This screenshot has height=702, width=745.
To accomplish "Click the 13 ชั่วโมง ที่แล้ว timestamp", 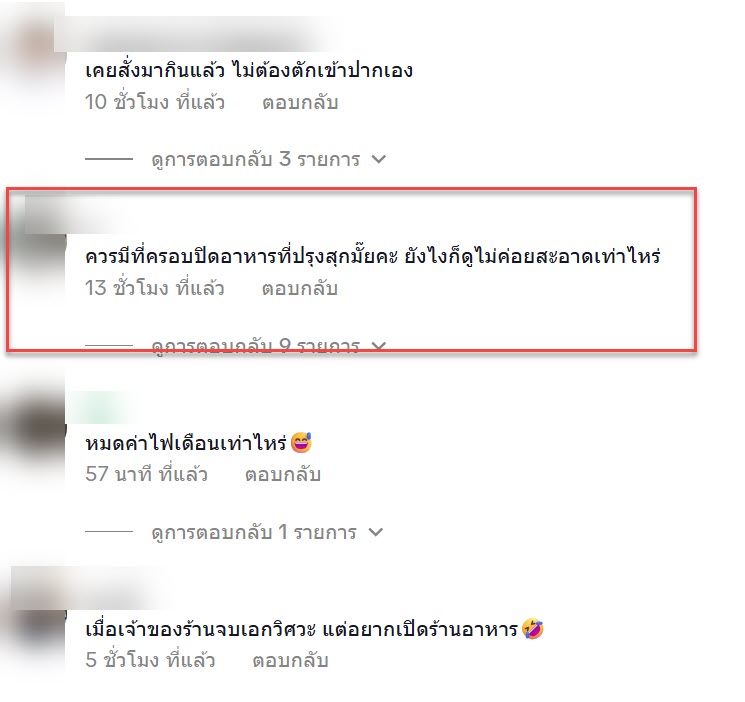I will click(154, 288).
